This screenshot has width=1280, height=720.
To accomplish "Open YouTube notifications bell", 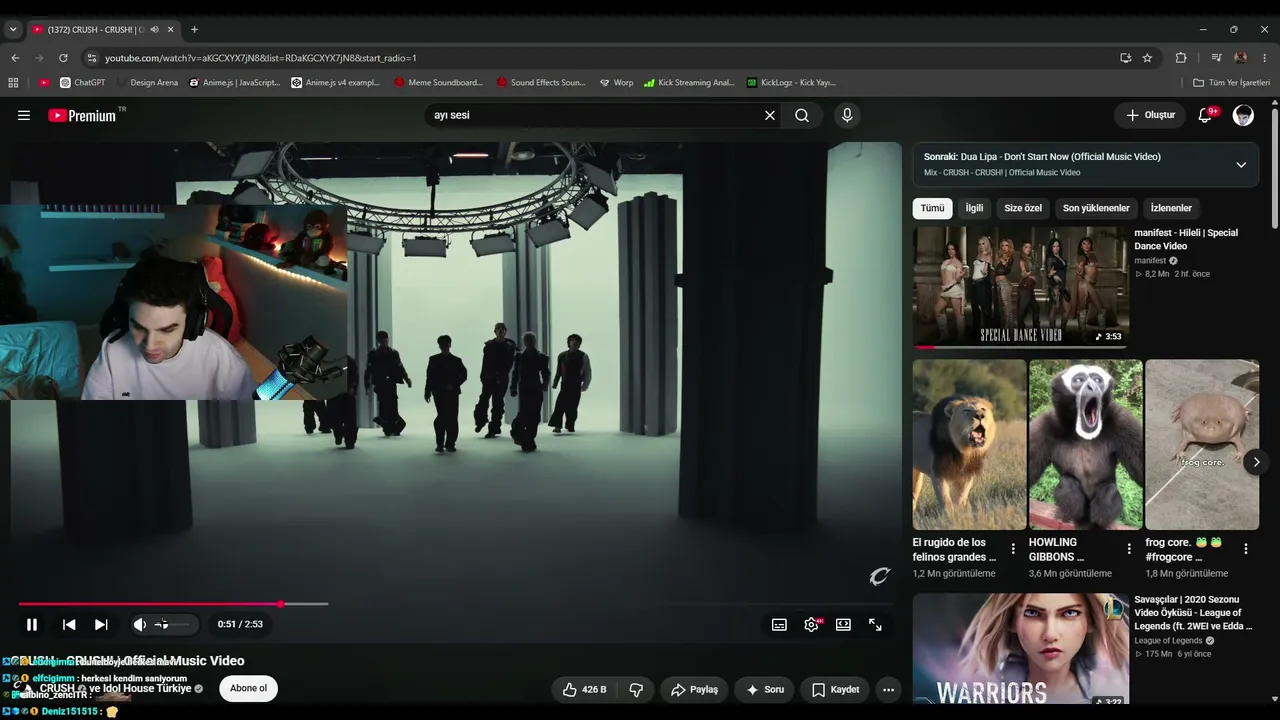I will click(1205, 115).
